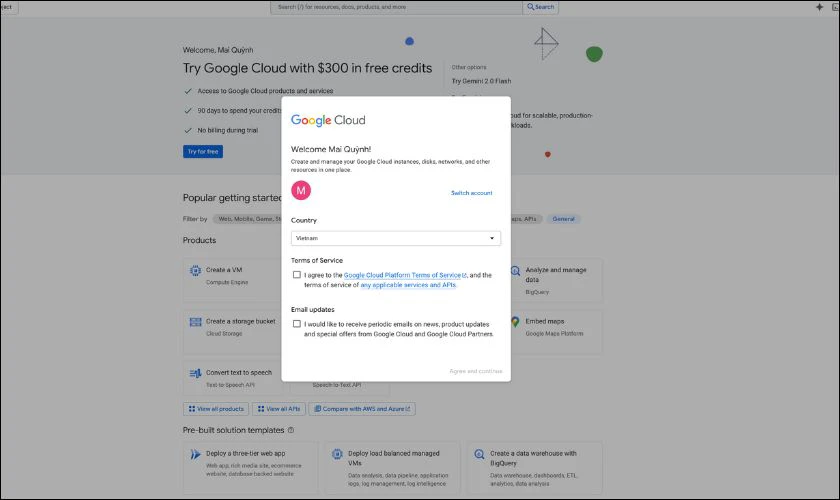Click the BigQuery Analyze and manage data icon
840x500 pixels.
tap(515, 271)
